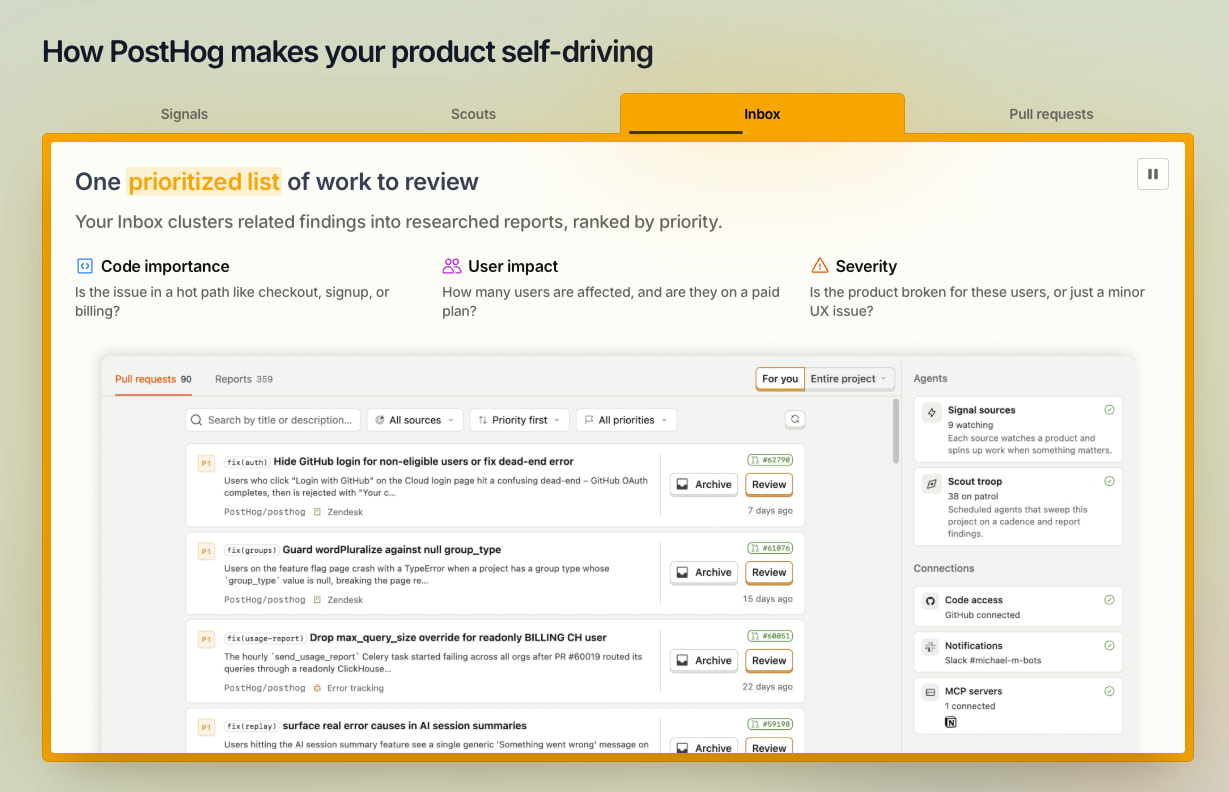Review the Hide GitHub login pull request
Viewport: 1229px width, 792px height.
(x=769, y=484)
